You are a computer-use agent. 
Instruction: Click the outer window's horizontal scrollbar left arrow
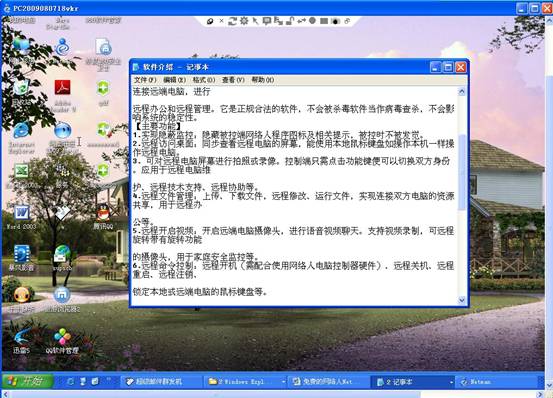pyautogui.click(x=6, y=394)
